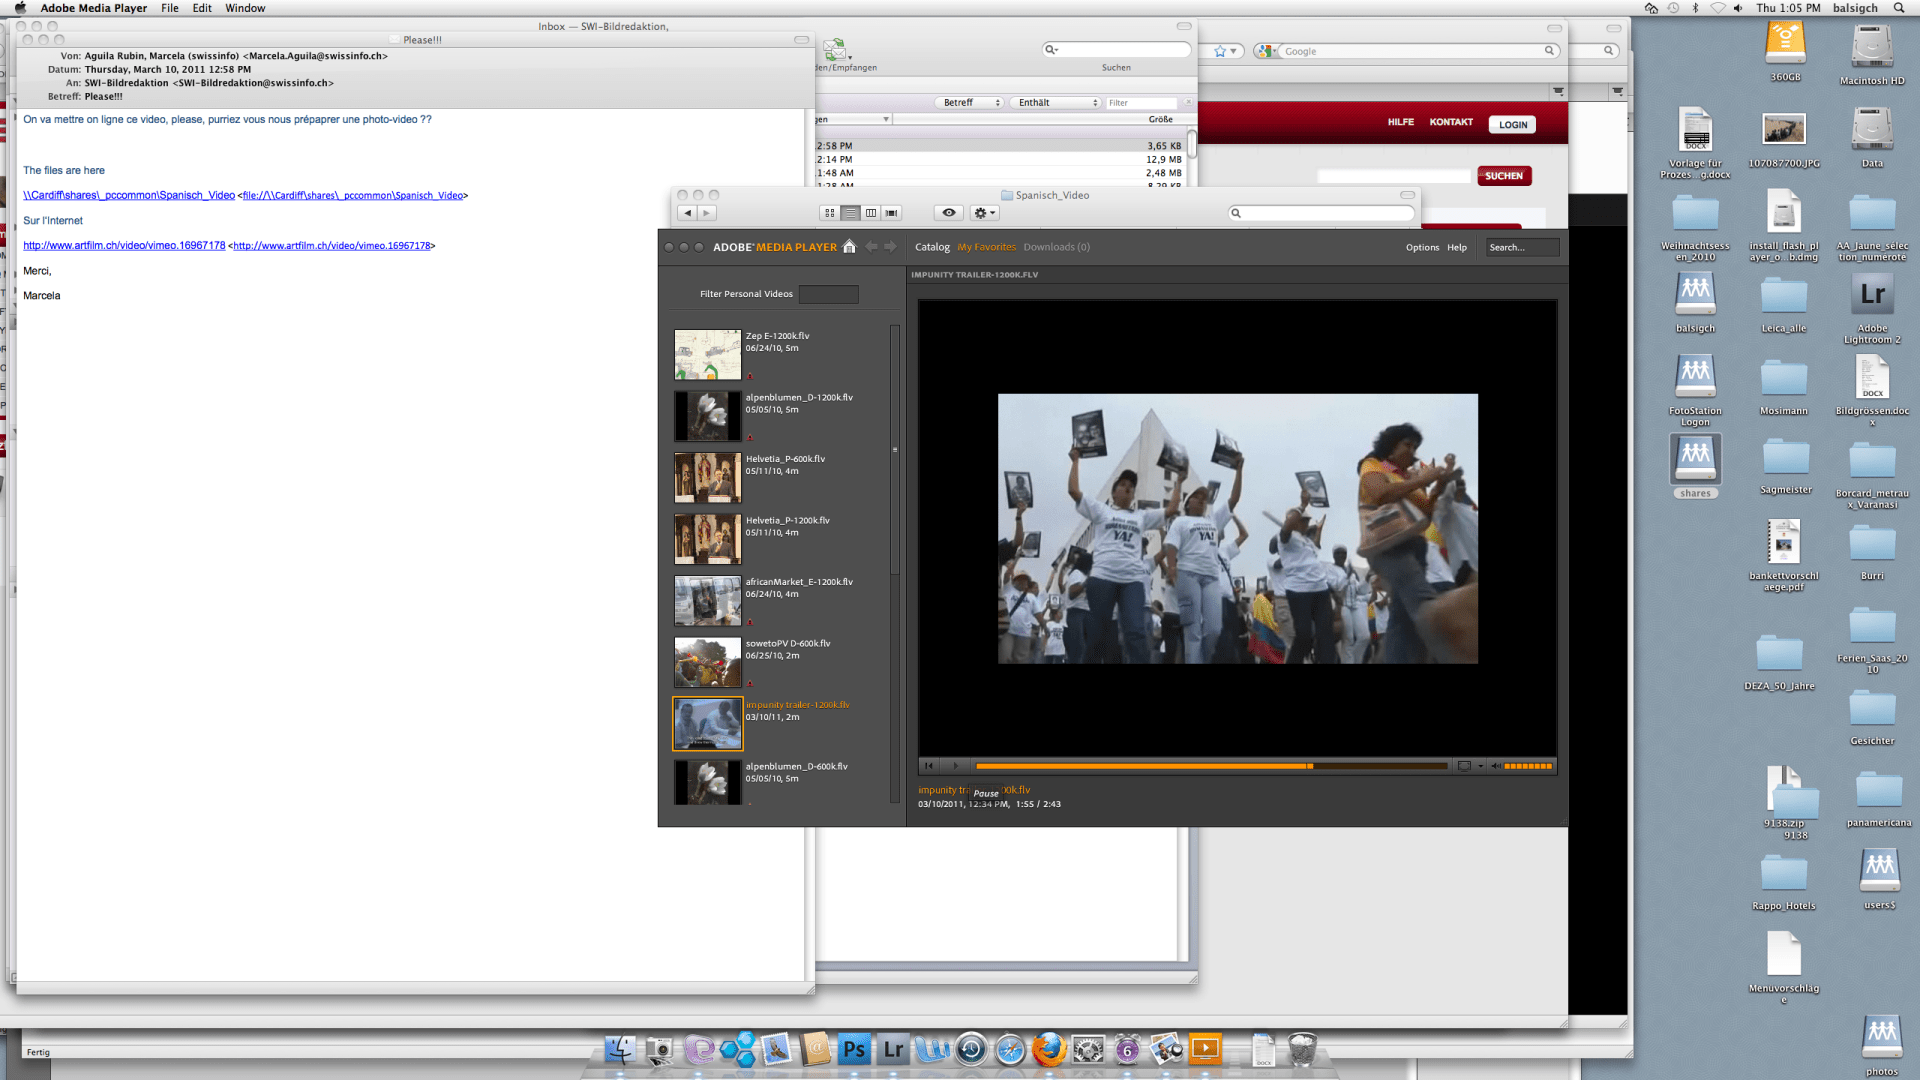Open the Finder gear action menu
Viewport: 1920px width, 1080px height.
tap(984, 213)
